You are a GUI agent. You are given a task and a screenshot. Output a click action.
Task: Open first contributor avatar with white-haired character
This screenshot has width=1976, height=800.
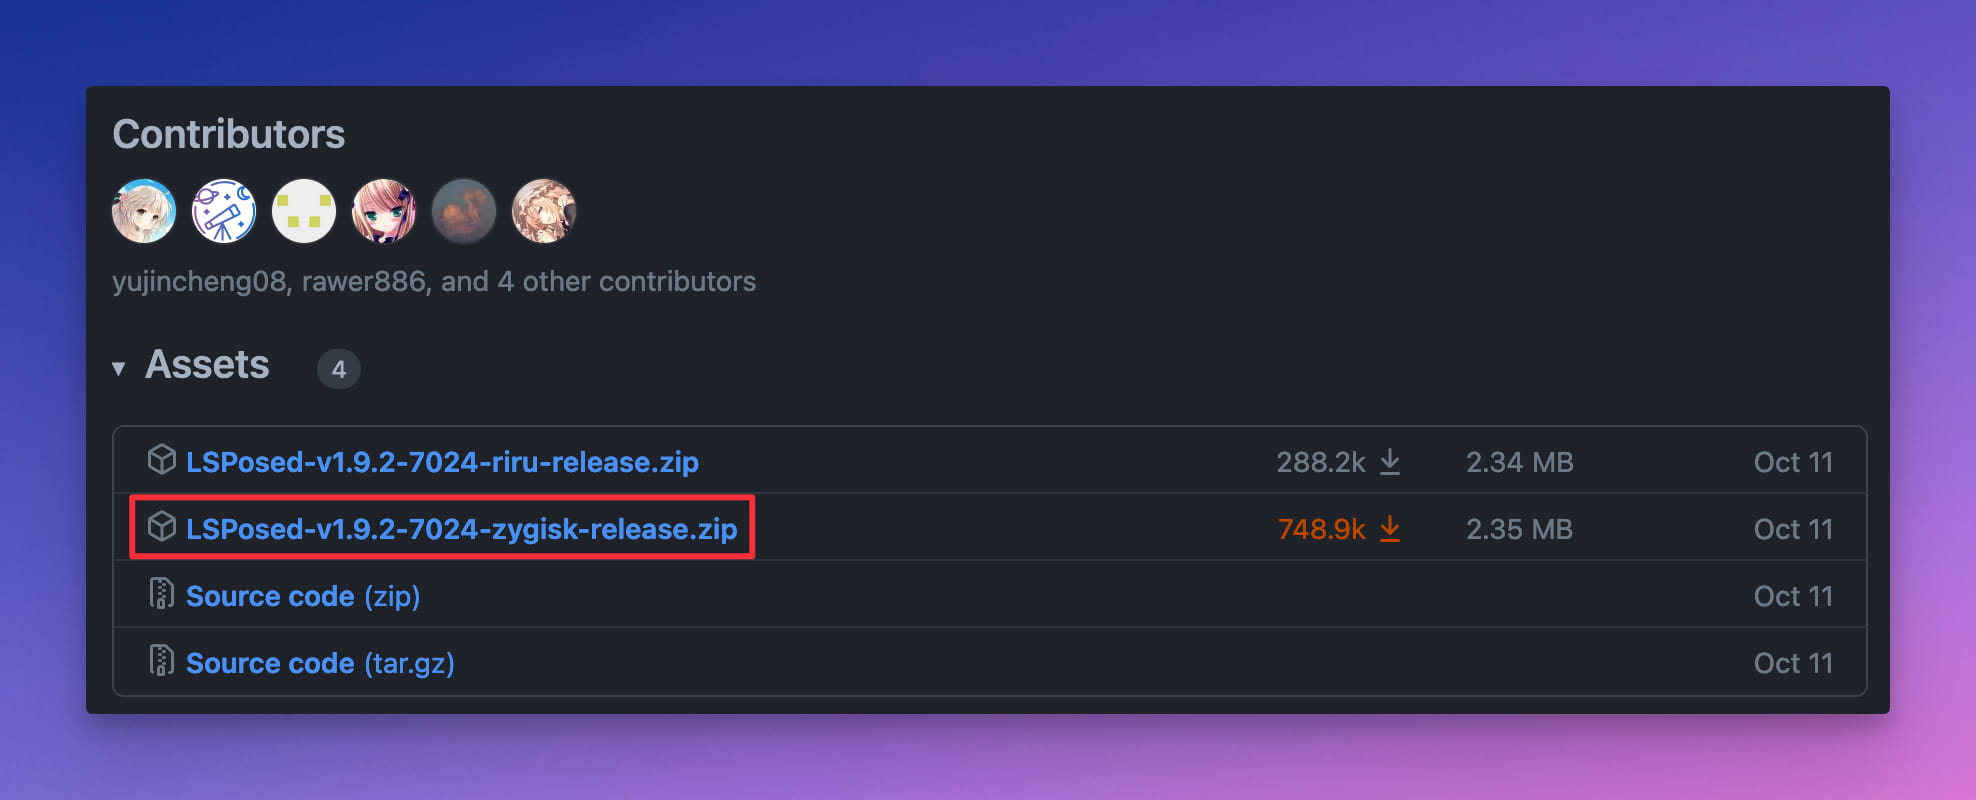coord(144,211)
